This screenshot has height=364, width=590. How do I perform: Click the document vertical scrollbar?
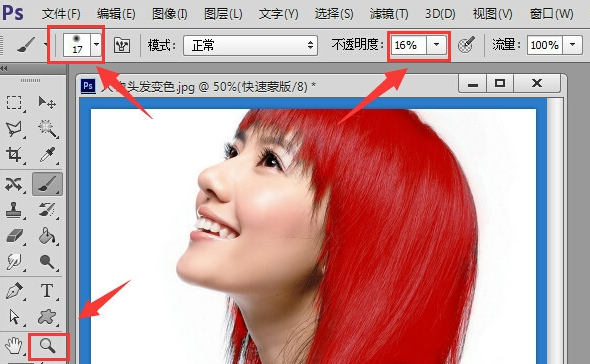[x=555, y=230]
